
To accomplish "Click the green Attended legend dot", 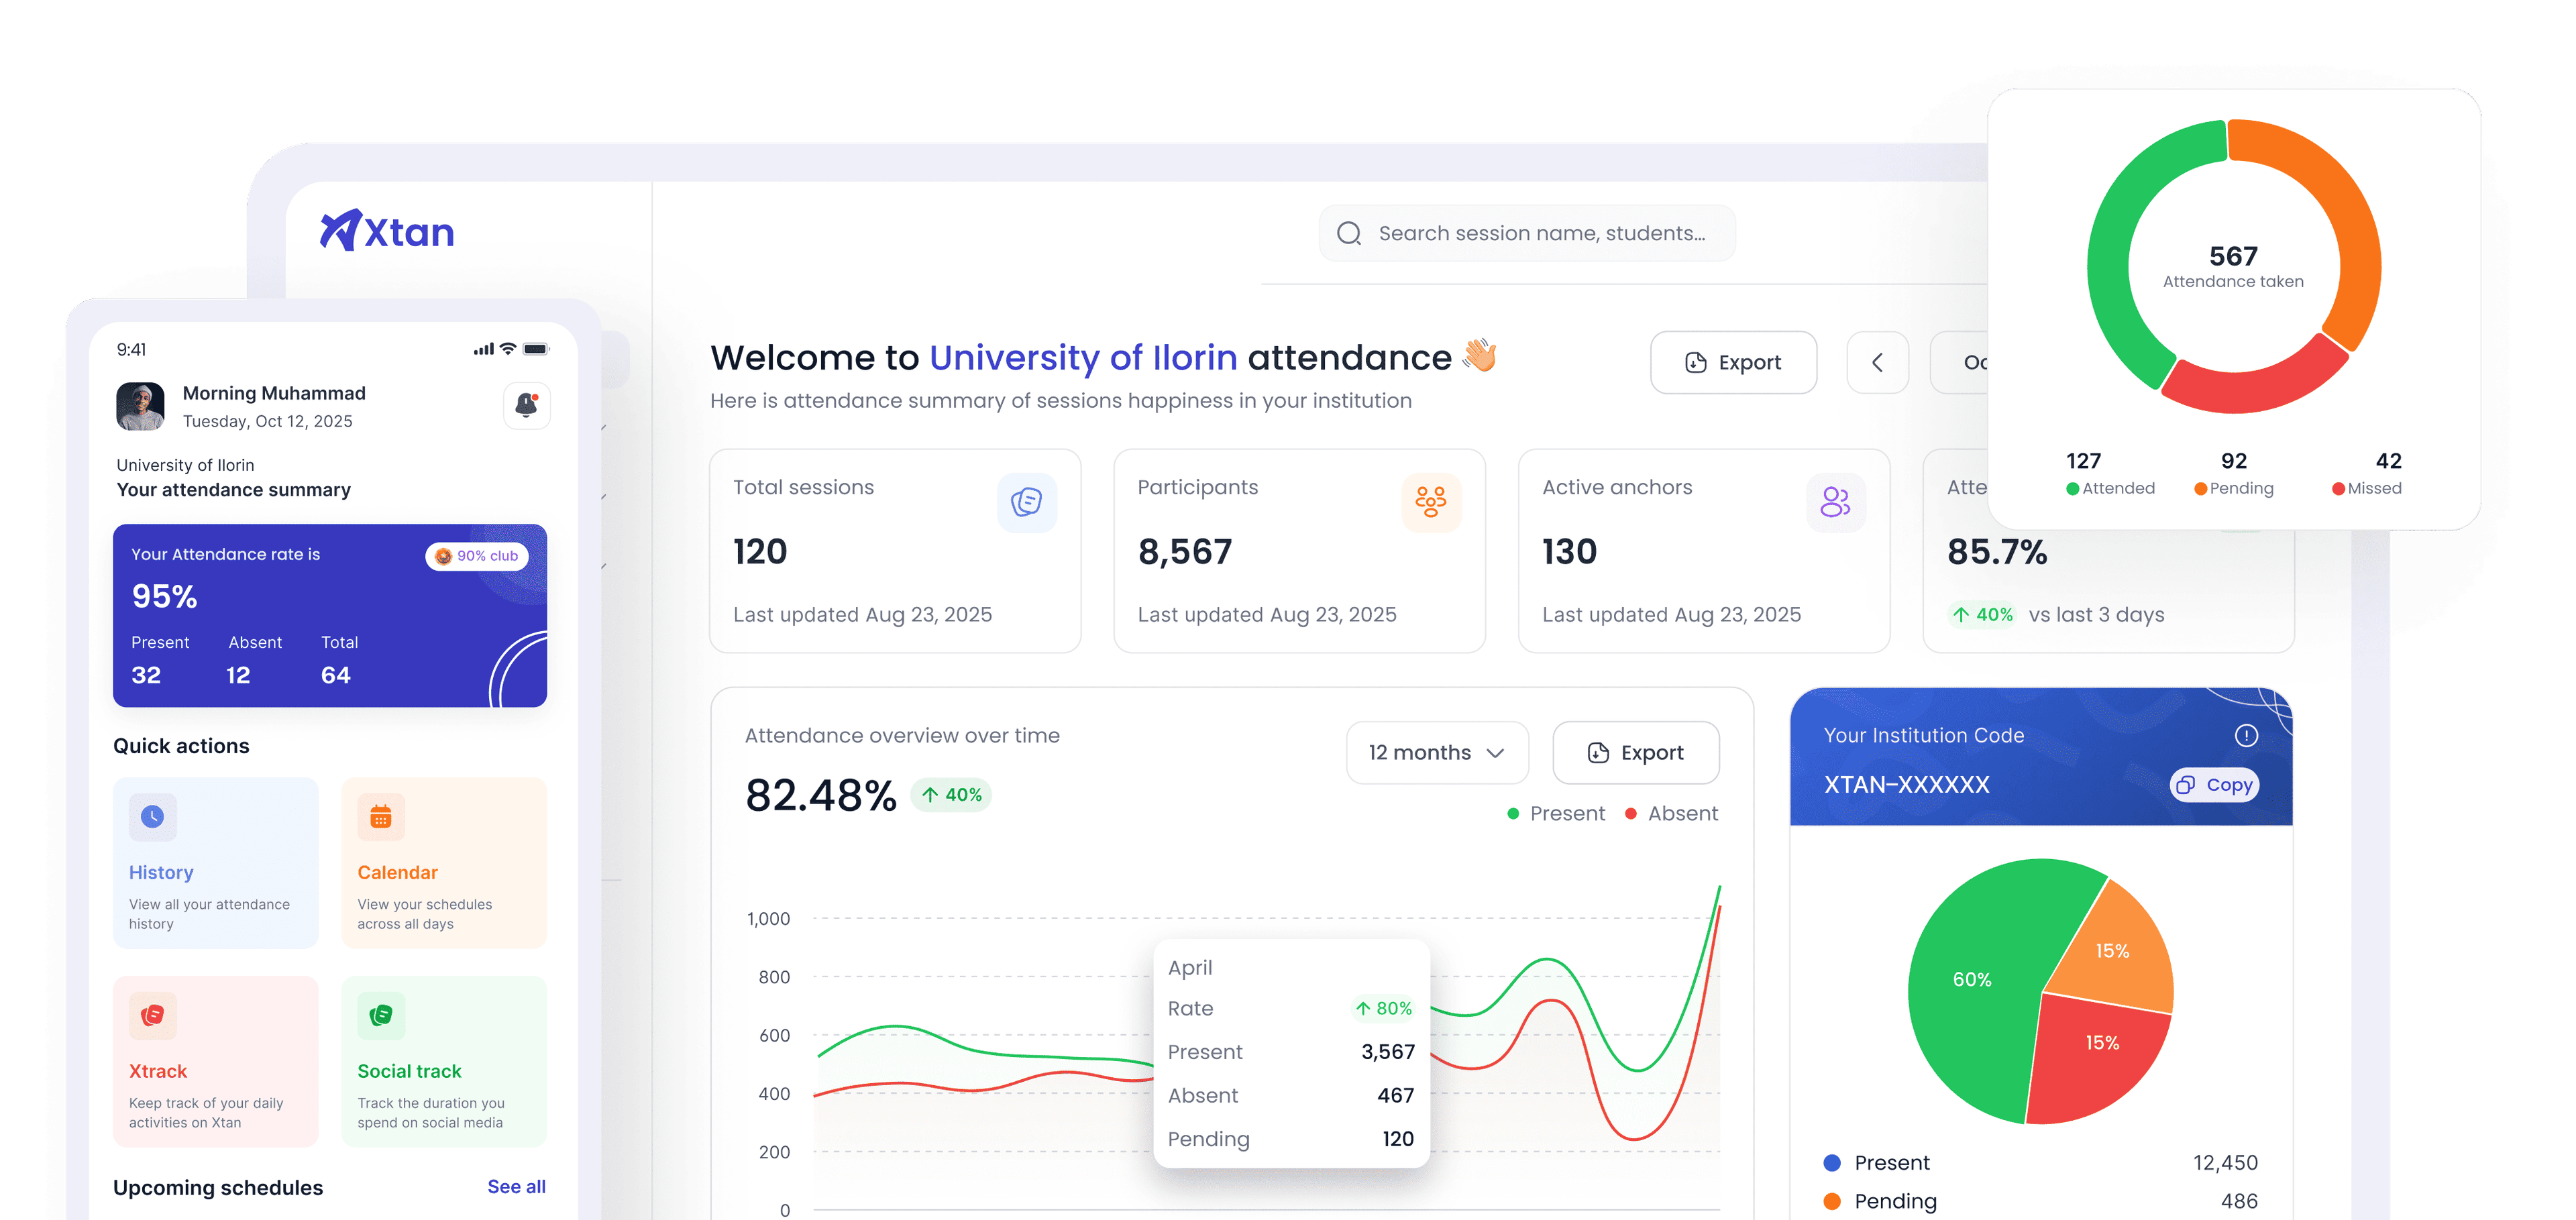I will tap(2073, 489).
